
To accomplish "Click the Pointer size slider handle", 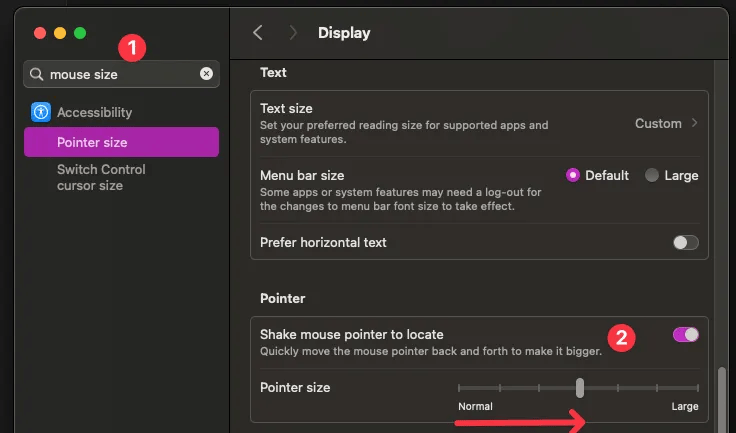I will pyautogui.click(x=579, y=387).
